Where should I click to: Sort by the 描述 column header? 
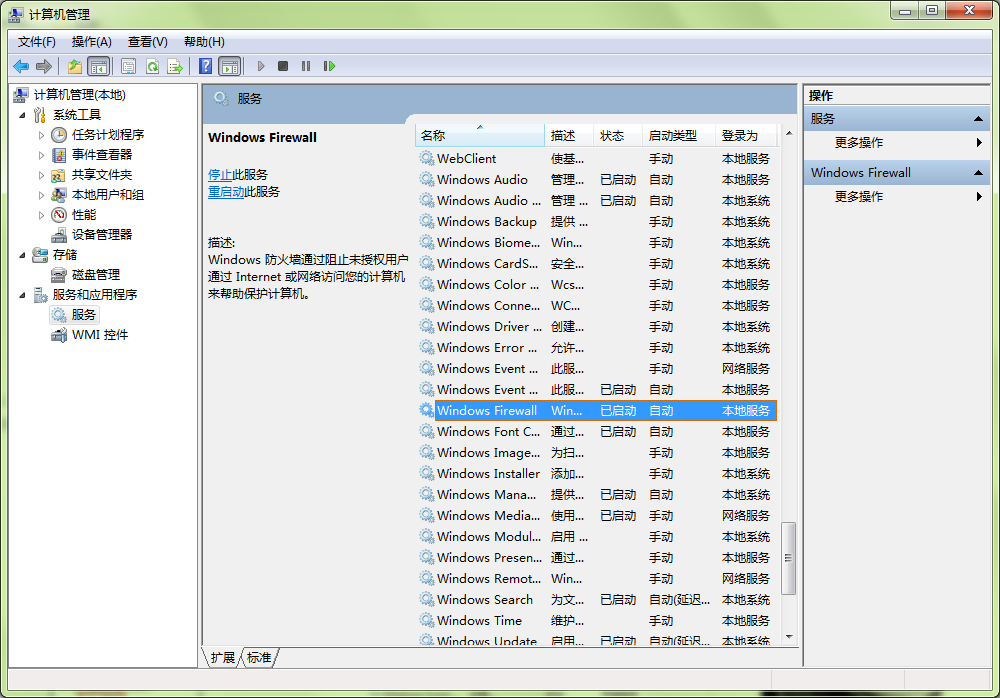(569, 135)
